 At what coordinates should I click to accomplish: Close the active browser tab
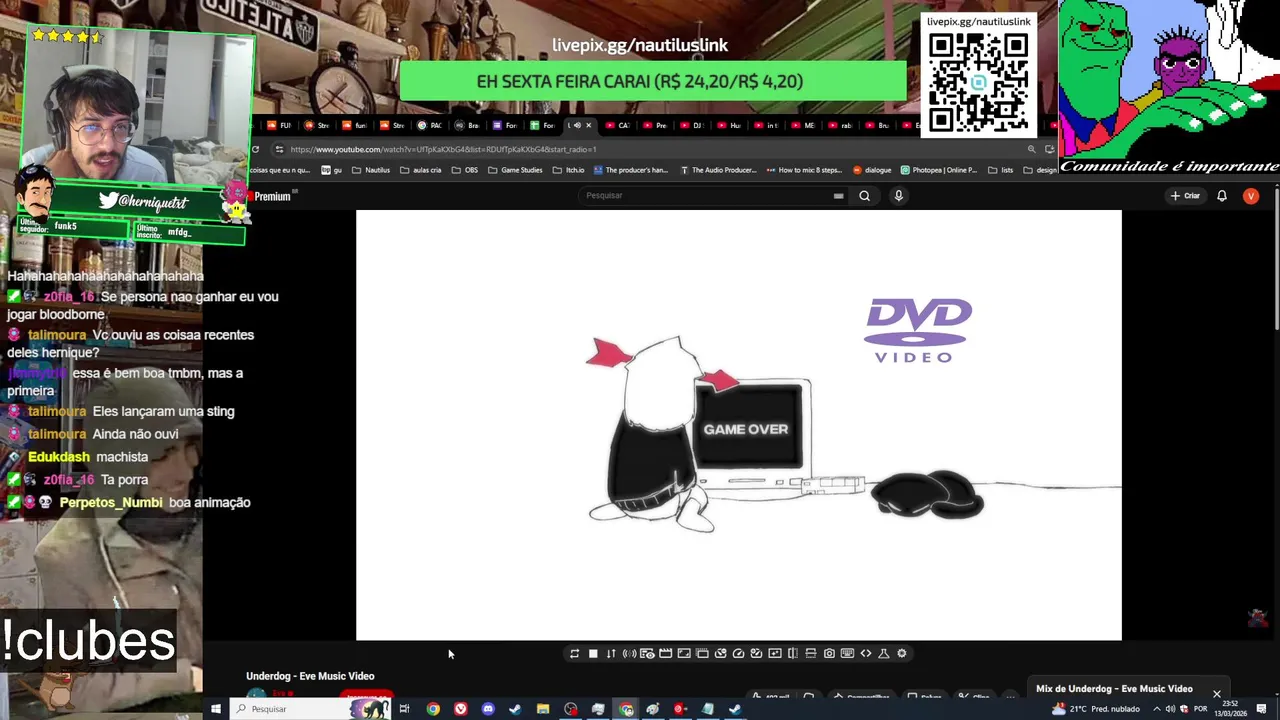tap(588, 125)
